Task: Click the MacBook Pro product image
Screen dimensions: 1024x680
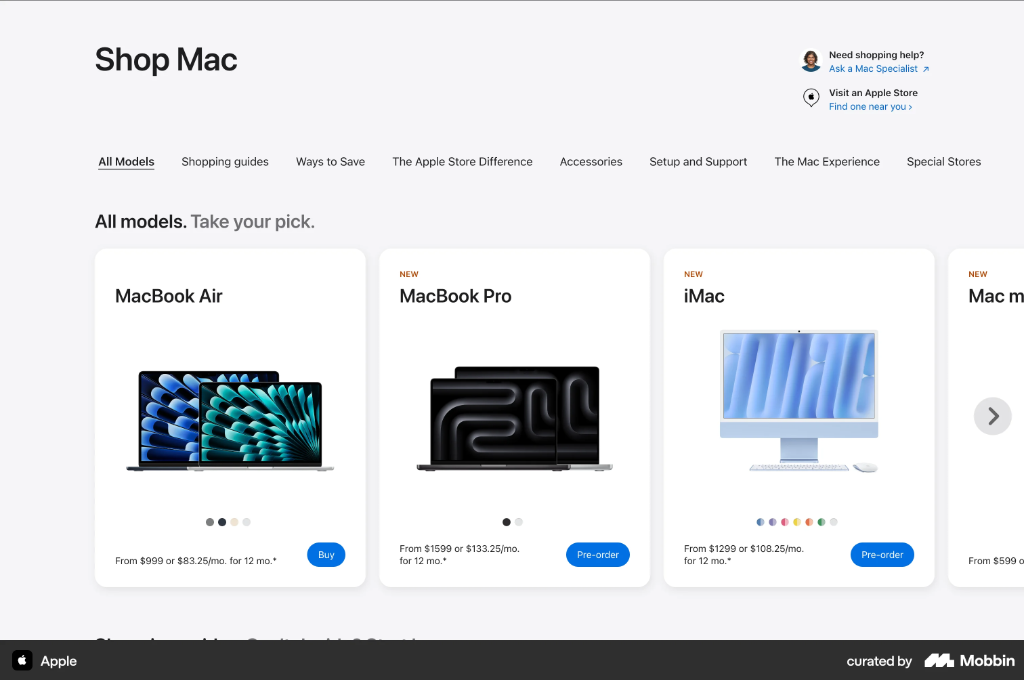Action: [x=515, y=419]
